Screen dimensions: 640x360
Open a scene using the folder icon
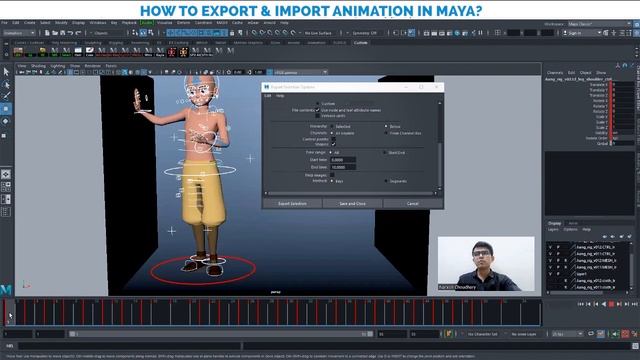pyautogui.click(x=55, y=33)
